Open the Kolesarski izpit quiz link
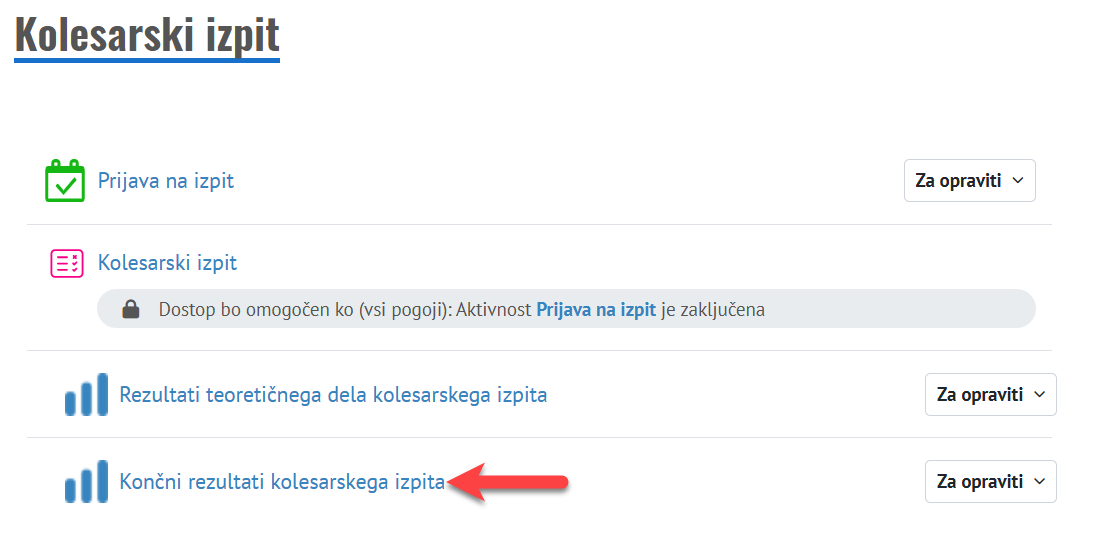The image size is (1100, 541). pyautogui.click(x=167, y=263)
